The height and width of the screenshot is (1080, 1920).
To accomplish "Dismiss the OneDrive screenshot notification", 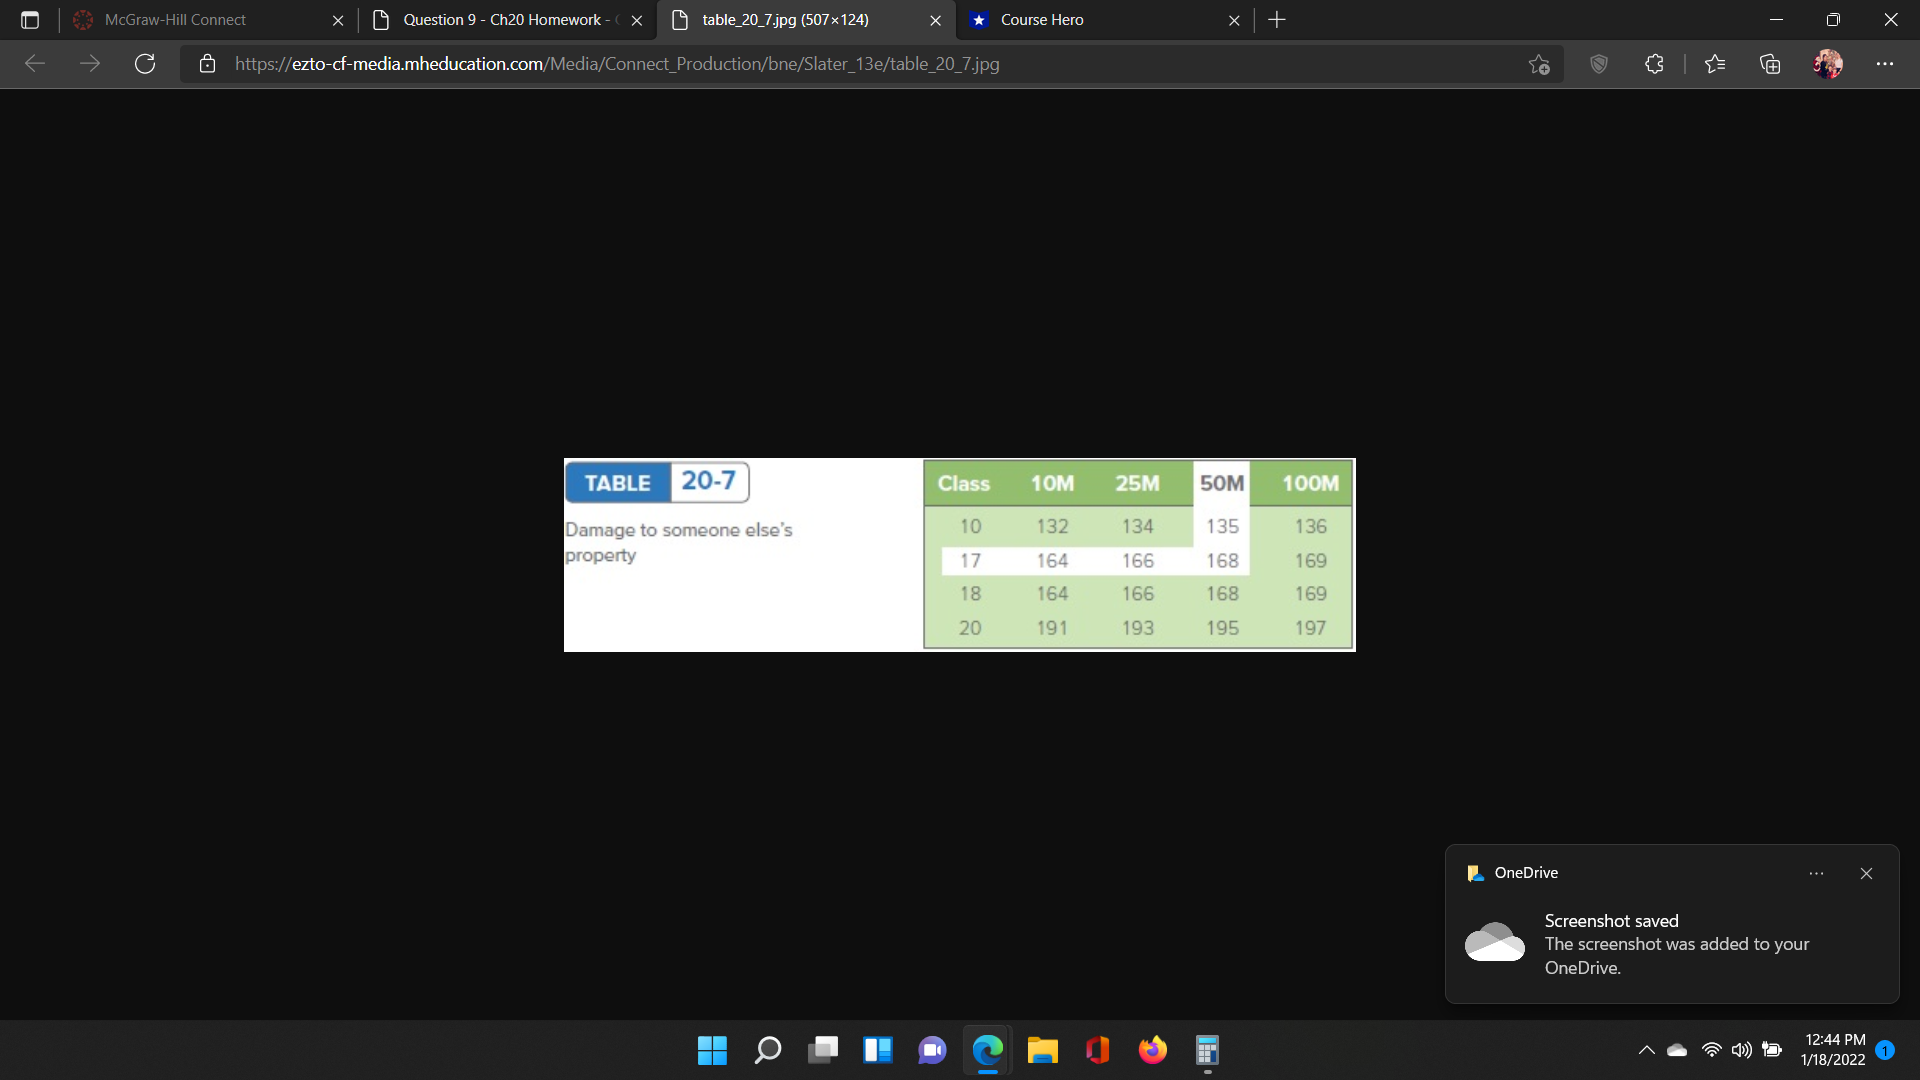I will coord(1866,873).
